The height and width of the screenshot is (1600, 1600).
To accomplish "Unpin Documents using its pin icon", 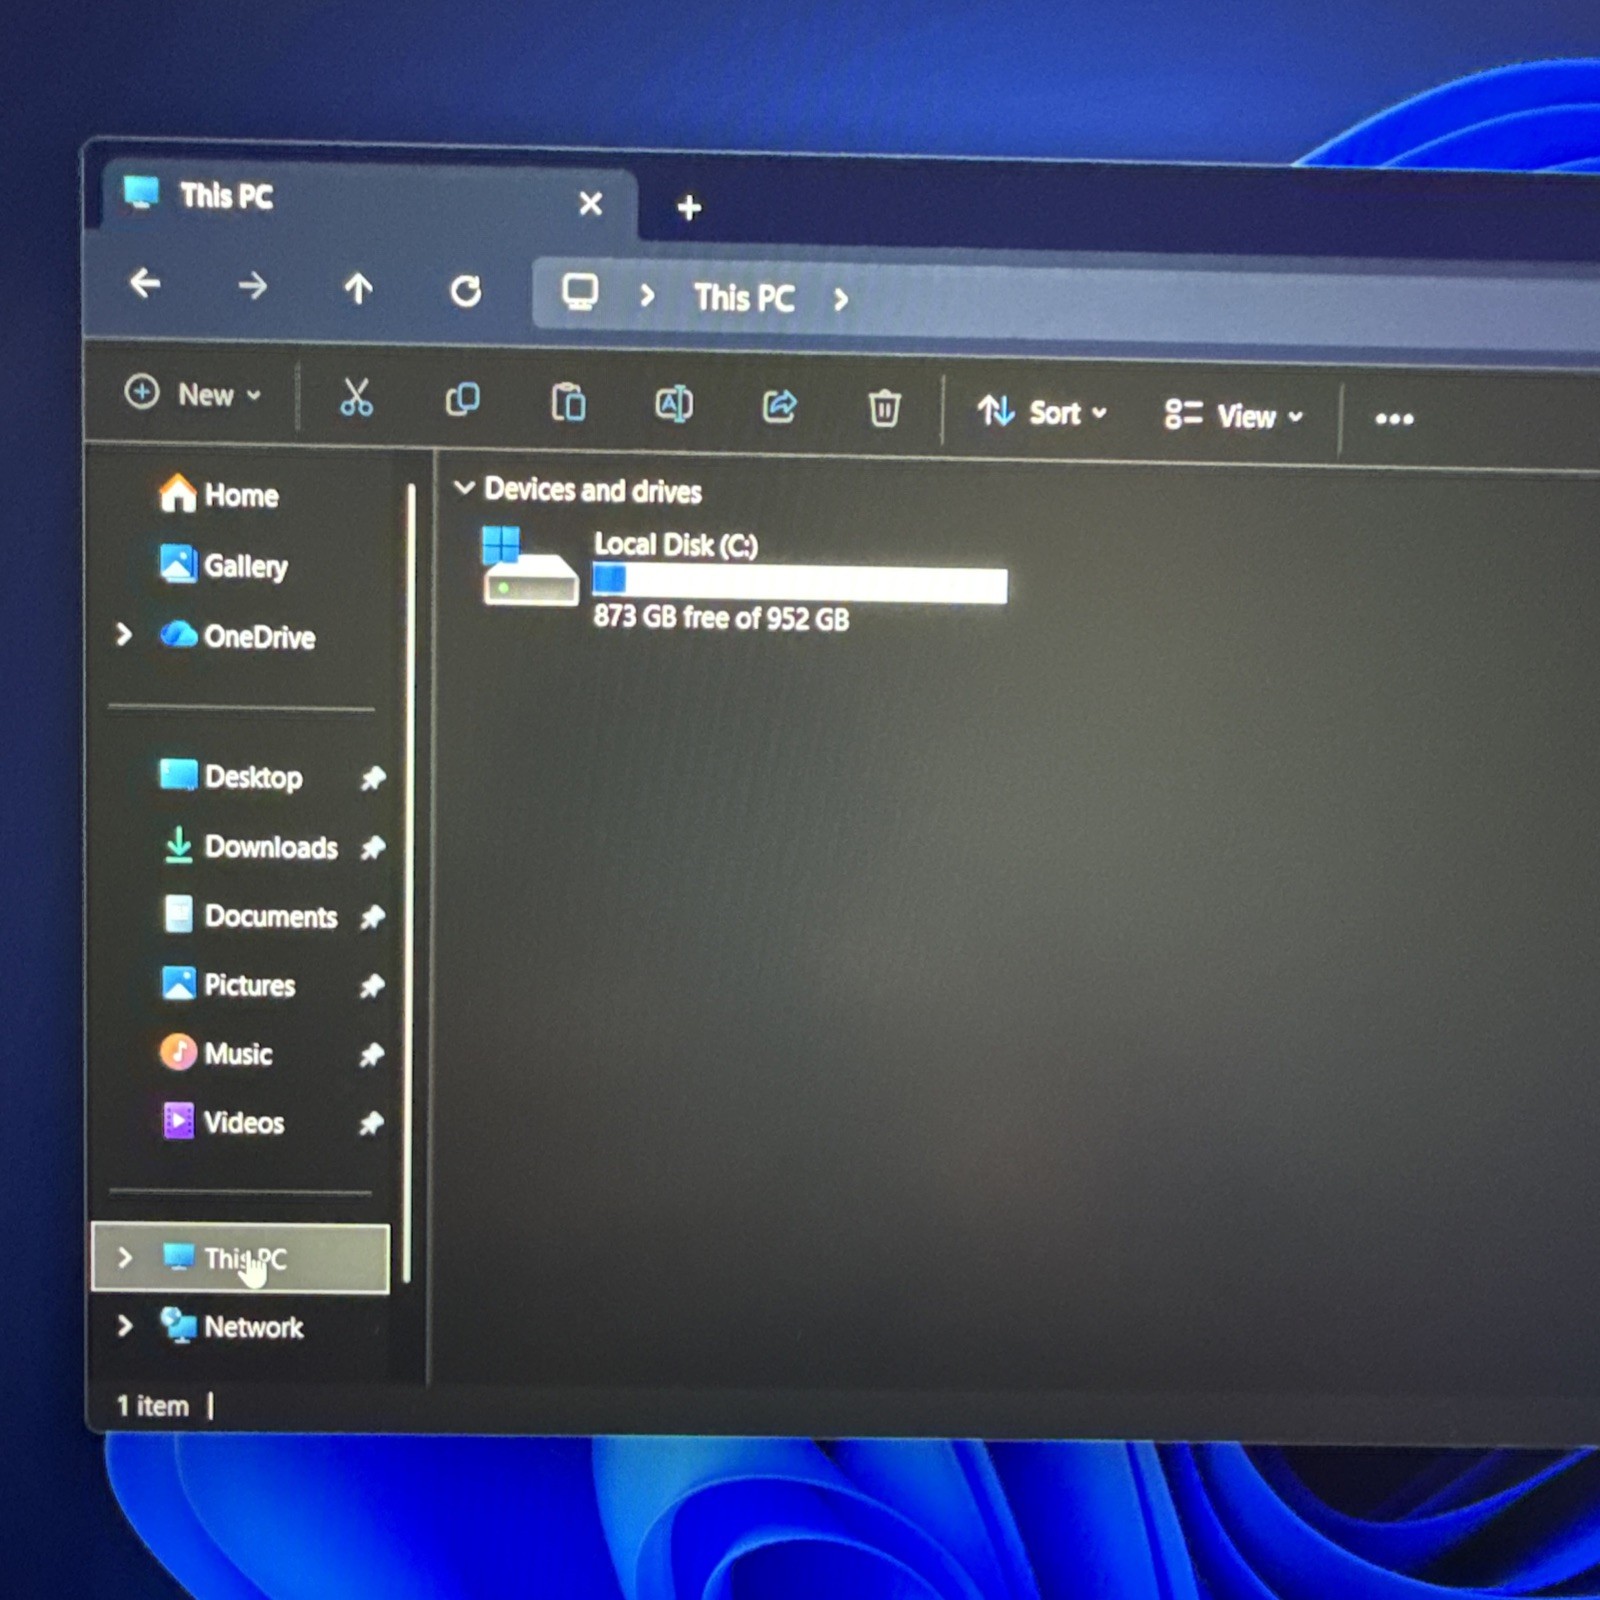I will (372, 917).
